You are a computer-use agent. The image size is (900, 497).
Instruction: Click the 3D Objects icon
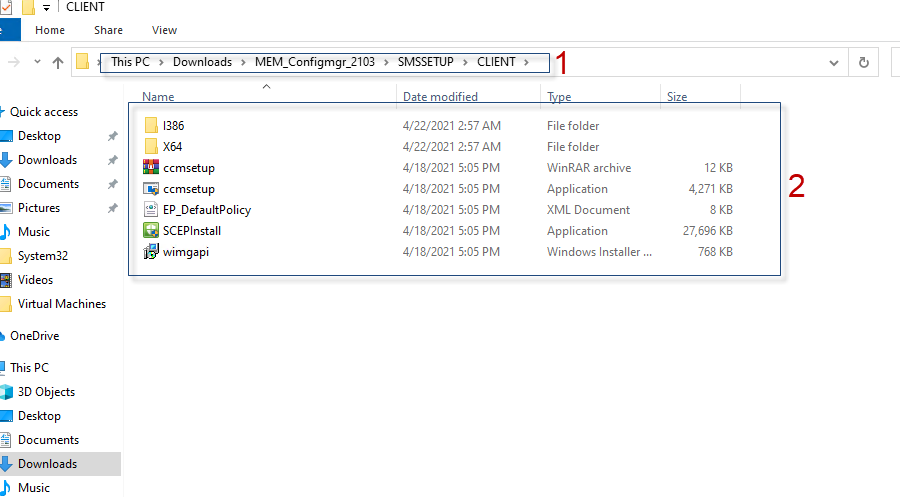[x=6, y=392]
